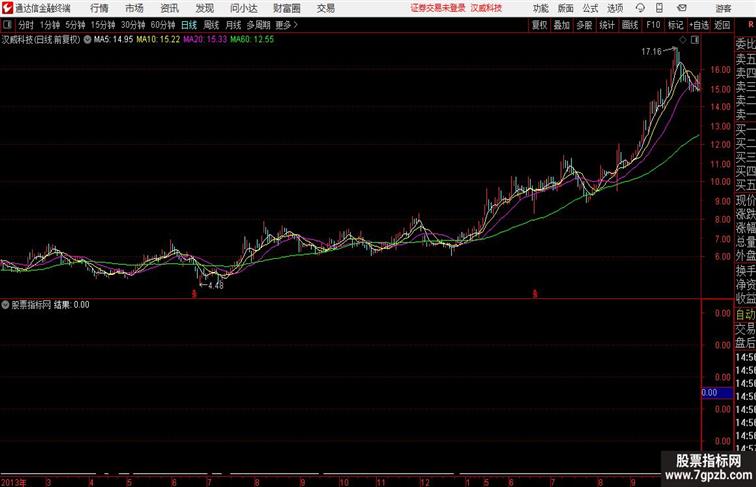Open the headset customer service icon
Screen dimensions: 756x487
pyautogui.click(x=640, y=8)
